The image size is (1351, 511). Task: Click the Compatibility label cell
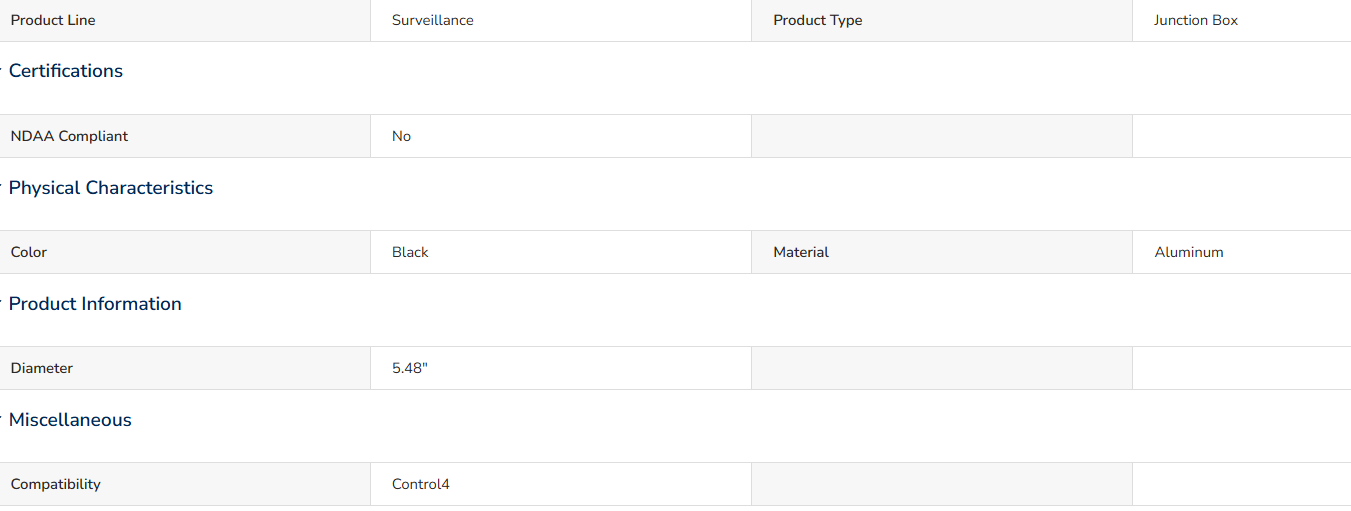pyautogui.click(x=185, y=484)
